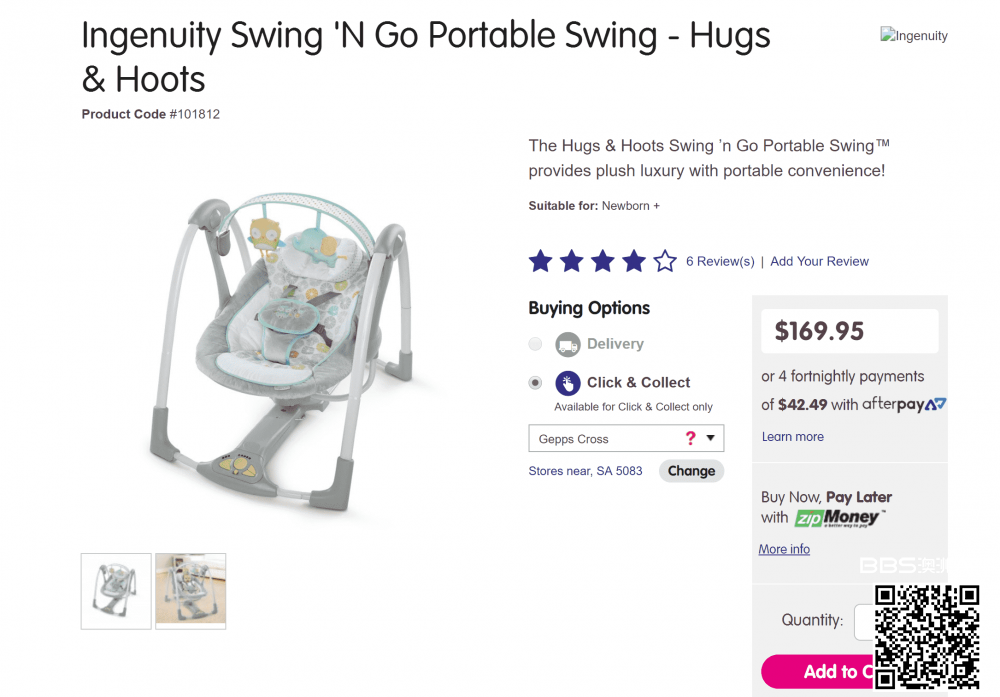This screenshot has width=1000, height=697.
Task: Click the afterpay Learn more link
Action: pos(792,437)
